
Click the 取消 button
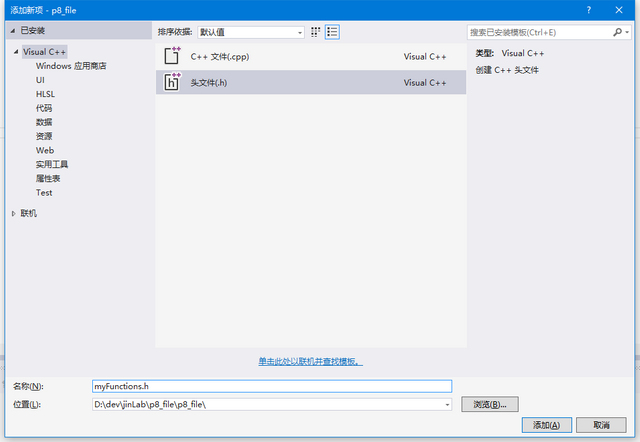click(601, 425)
